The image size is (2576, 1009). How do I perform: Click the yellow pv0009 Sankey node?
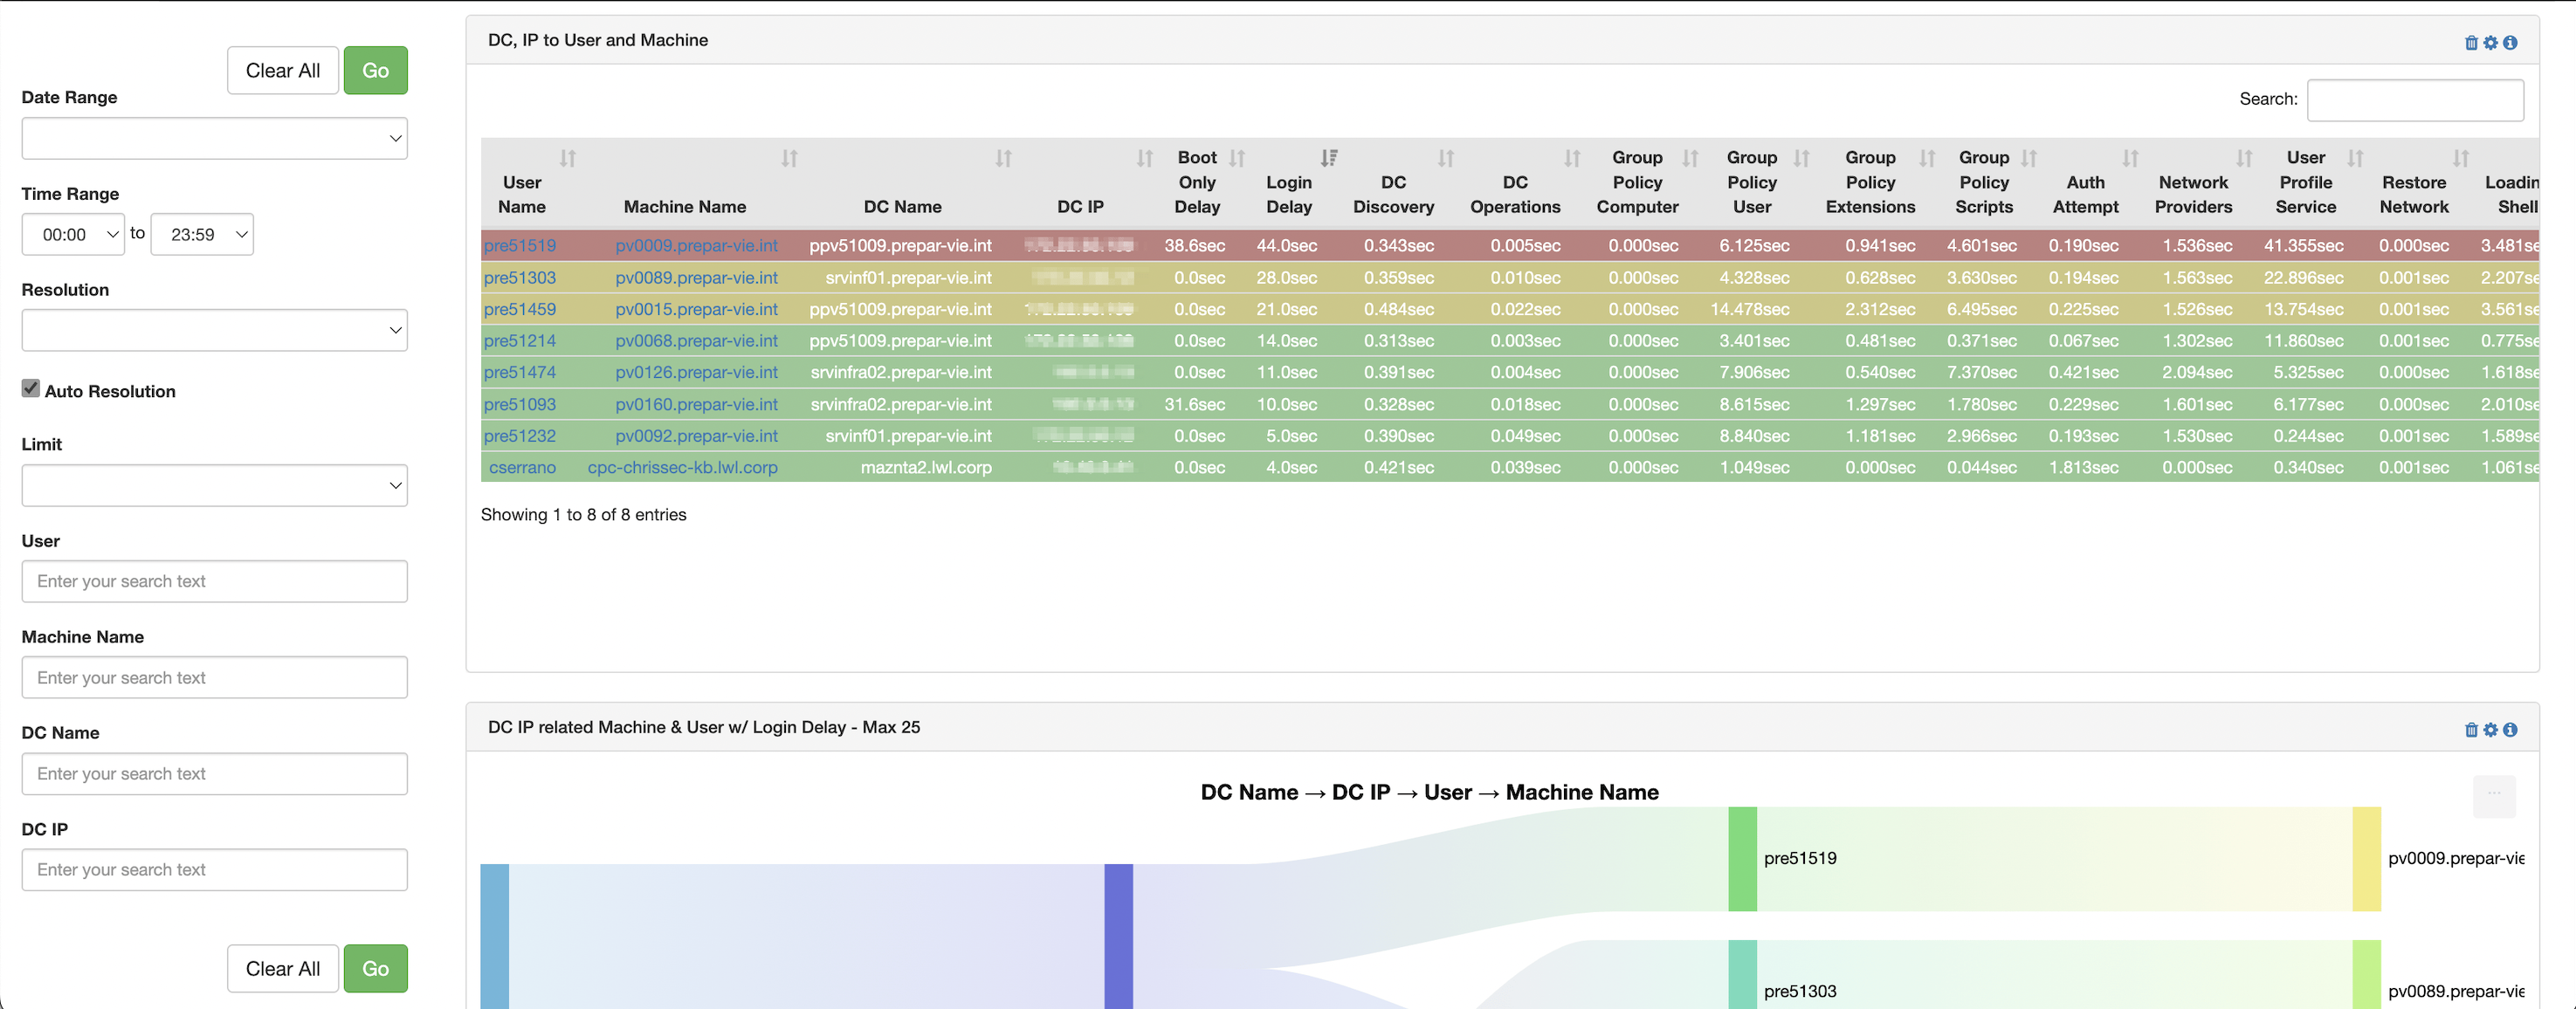pyautogui.click(x=2366, y=859)
